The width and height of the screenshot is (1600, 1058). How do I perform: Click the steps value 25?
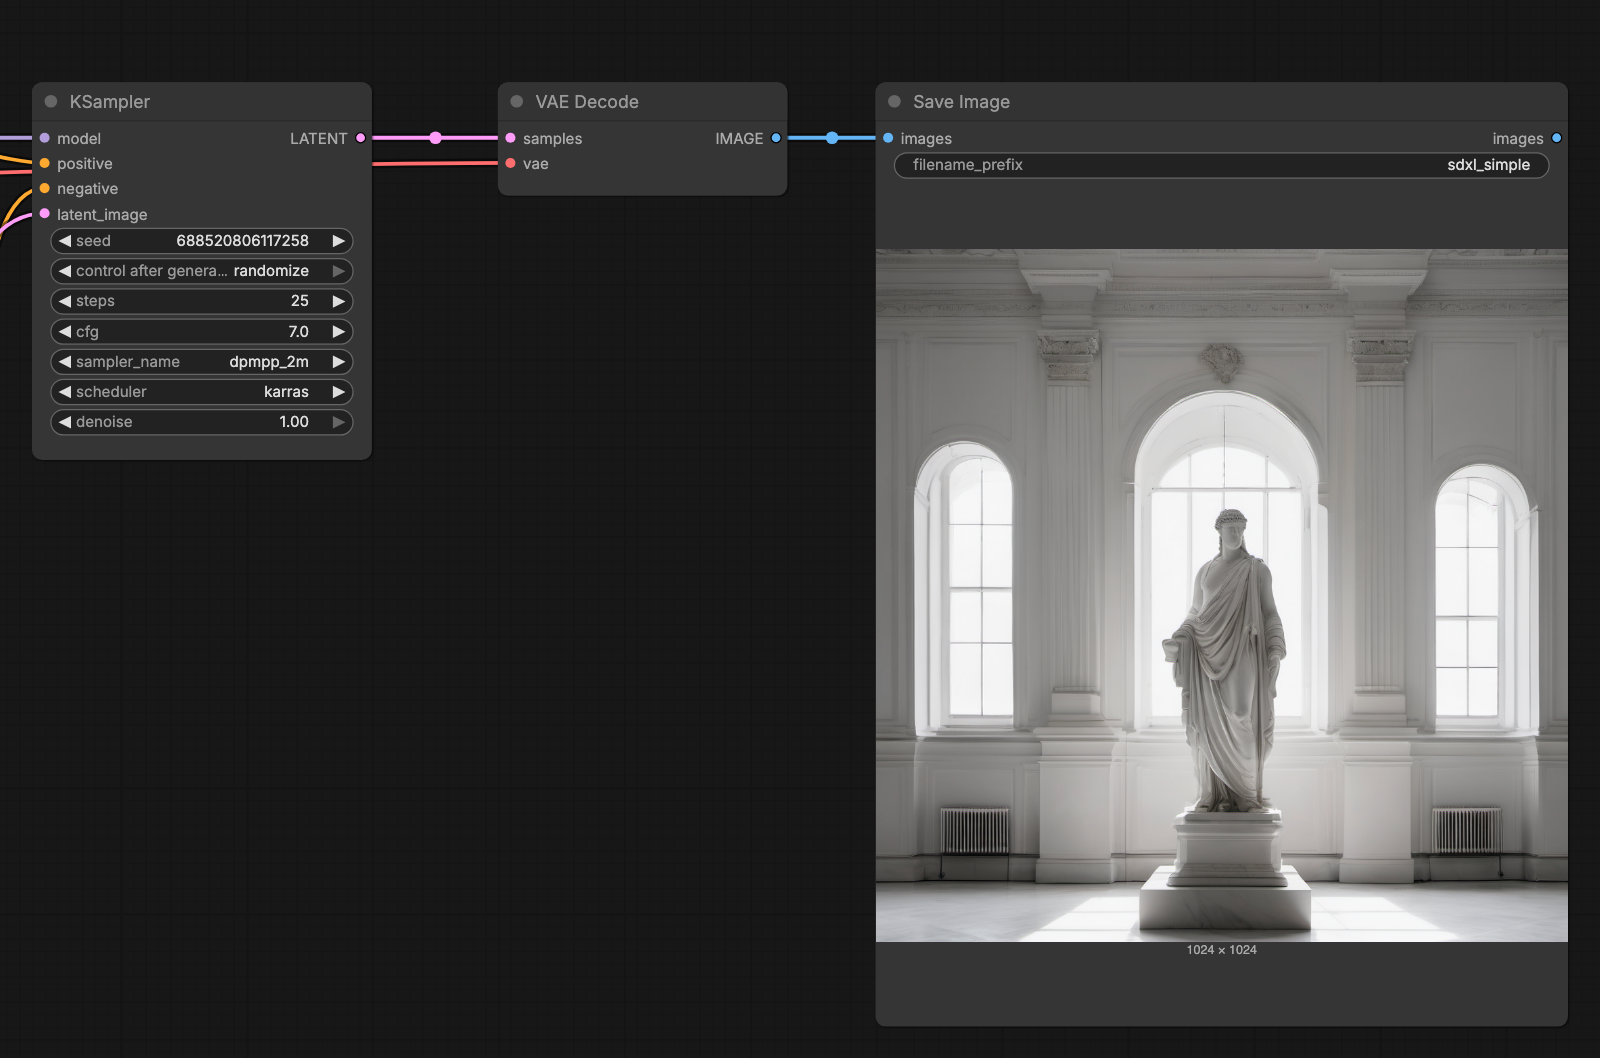tap(300, 301)
